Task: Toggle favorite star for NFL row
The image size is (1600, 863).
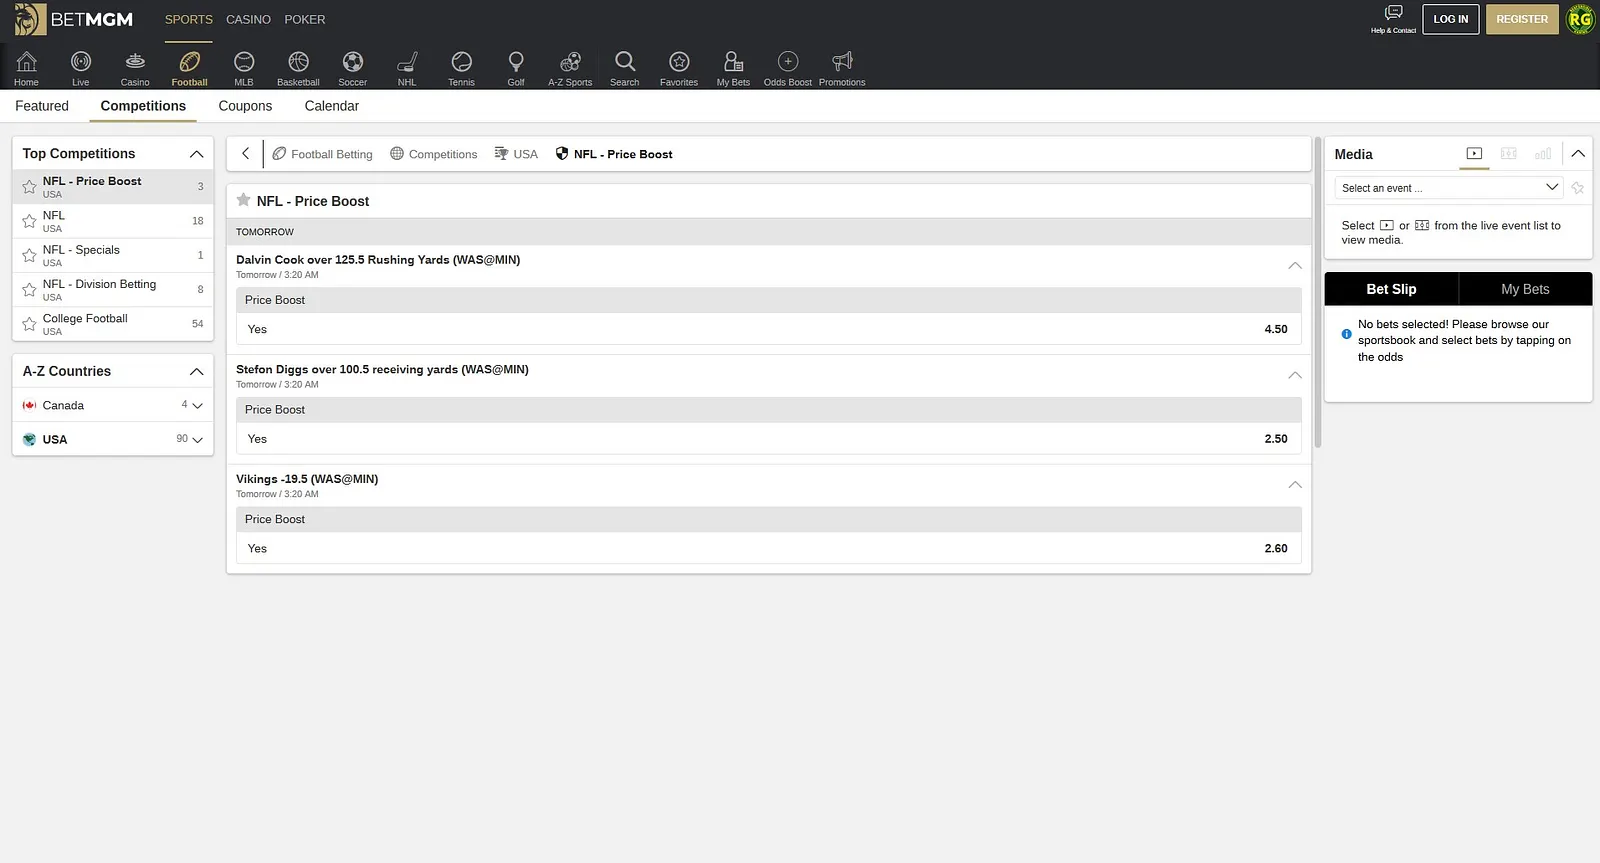Action: (x=29, y=221)
